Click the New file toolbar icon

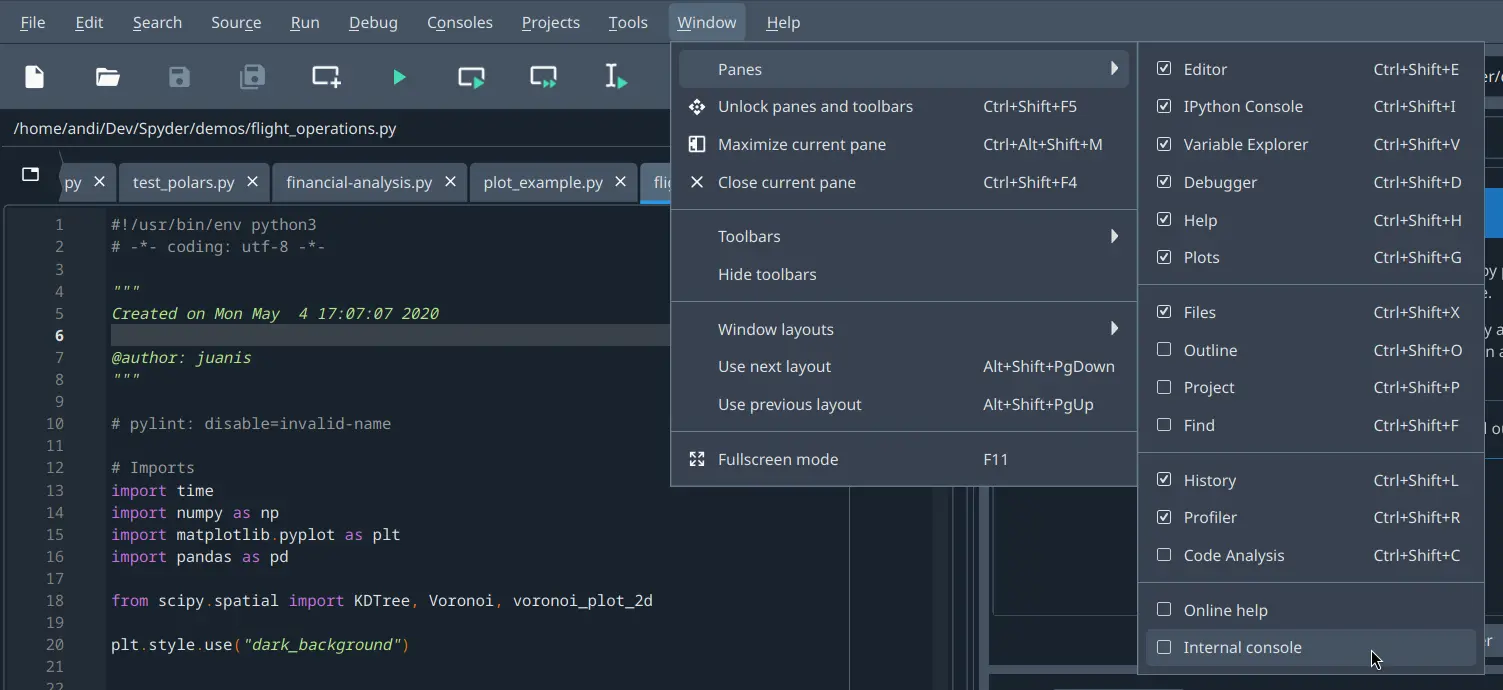tap(35, 77)
